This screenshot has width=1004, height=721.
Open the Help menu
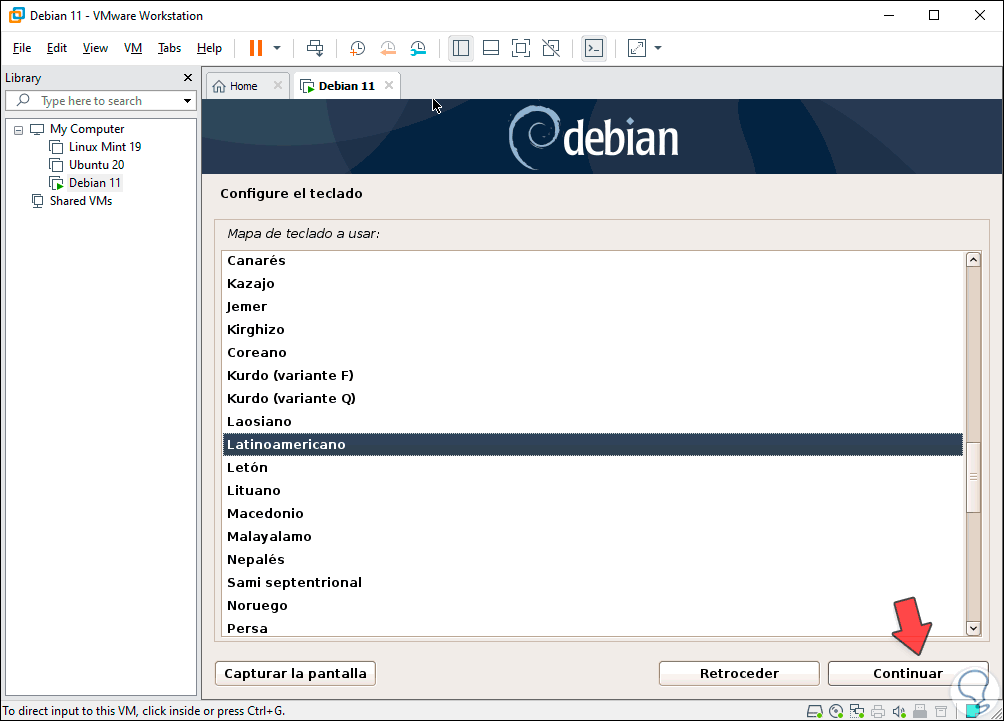click(x=209, y=48)
